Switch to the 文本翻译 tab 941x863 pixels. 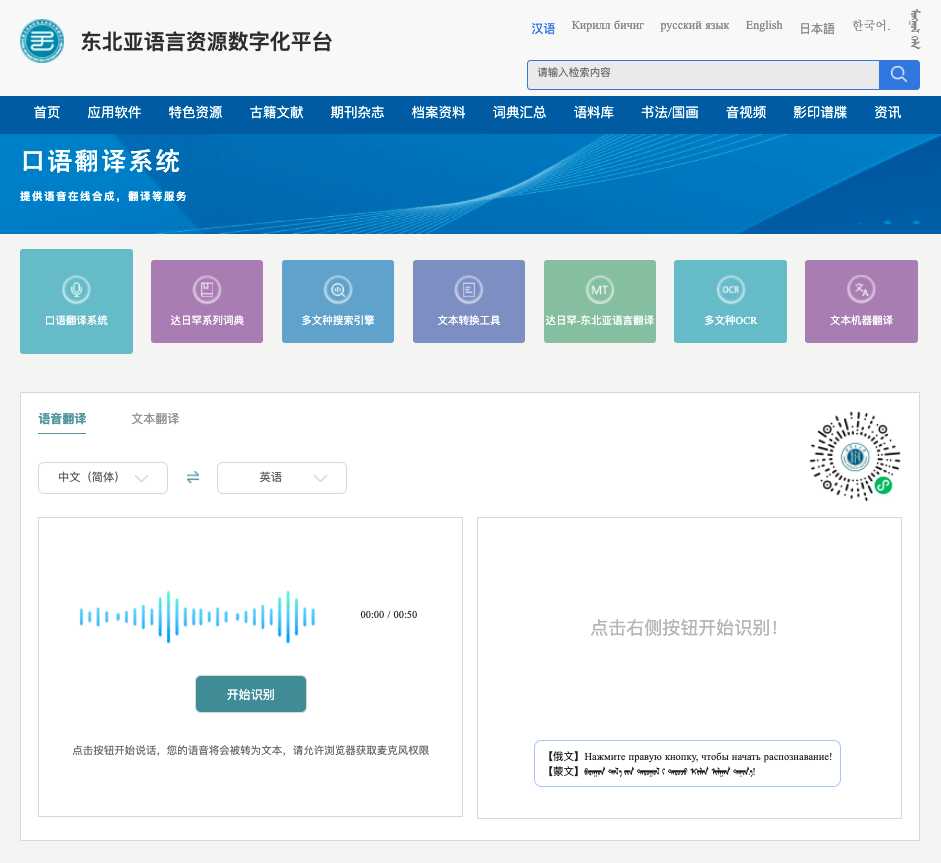coord(156,419)
